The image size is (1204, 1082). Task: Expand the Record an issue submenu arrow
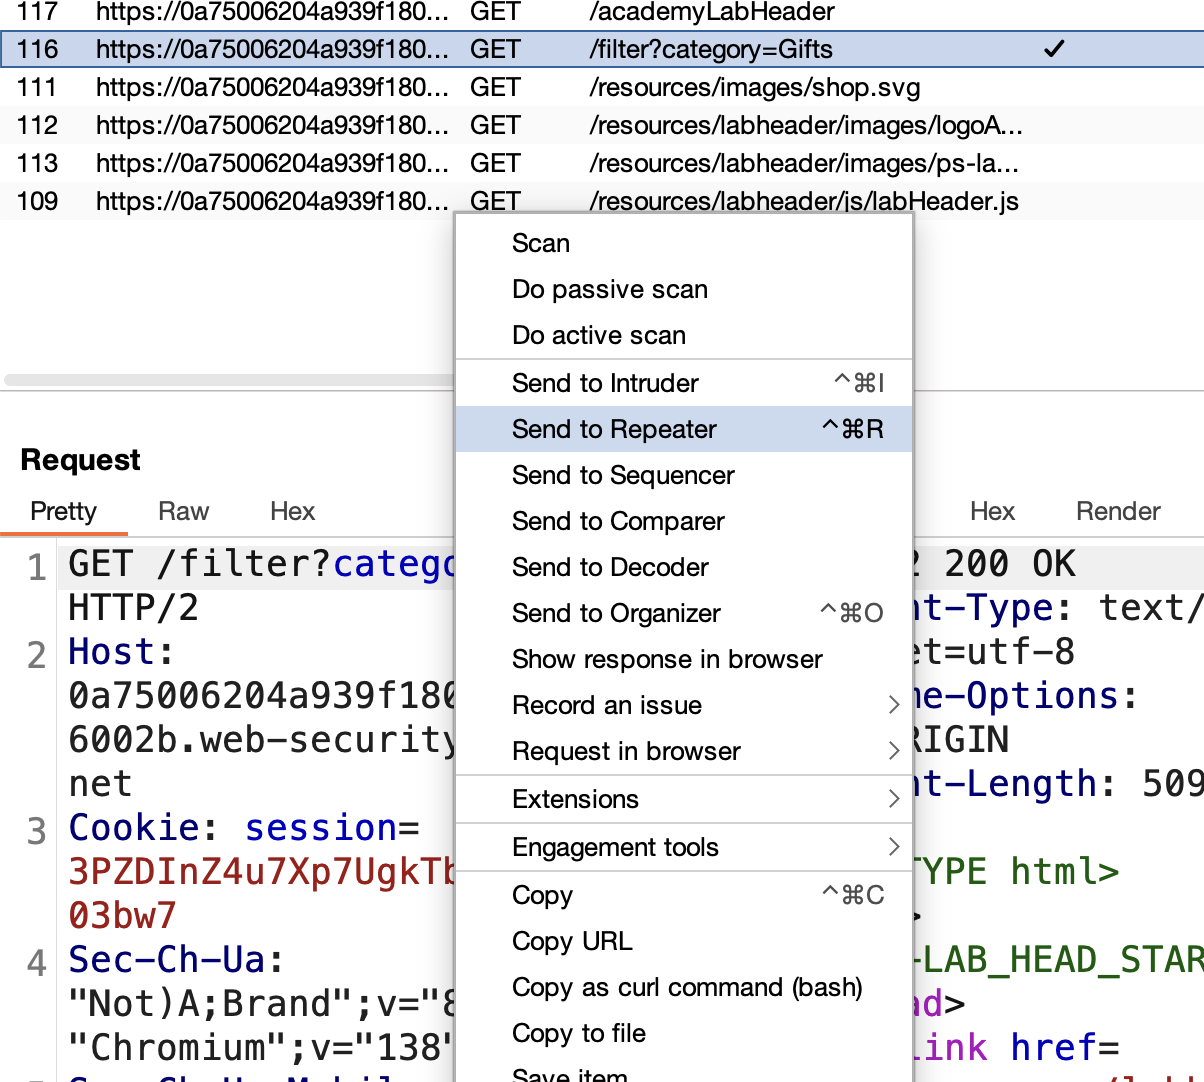click(x=894, y=705)
